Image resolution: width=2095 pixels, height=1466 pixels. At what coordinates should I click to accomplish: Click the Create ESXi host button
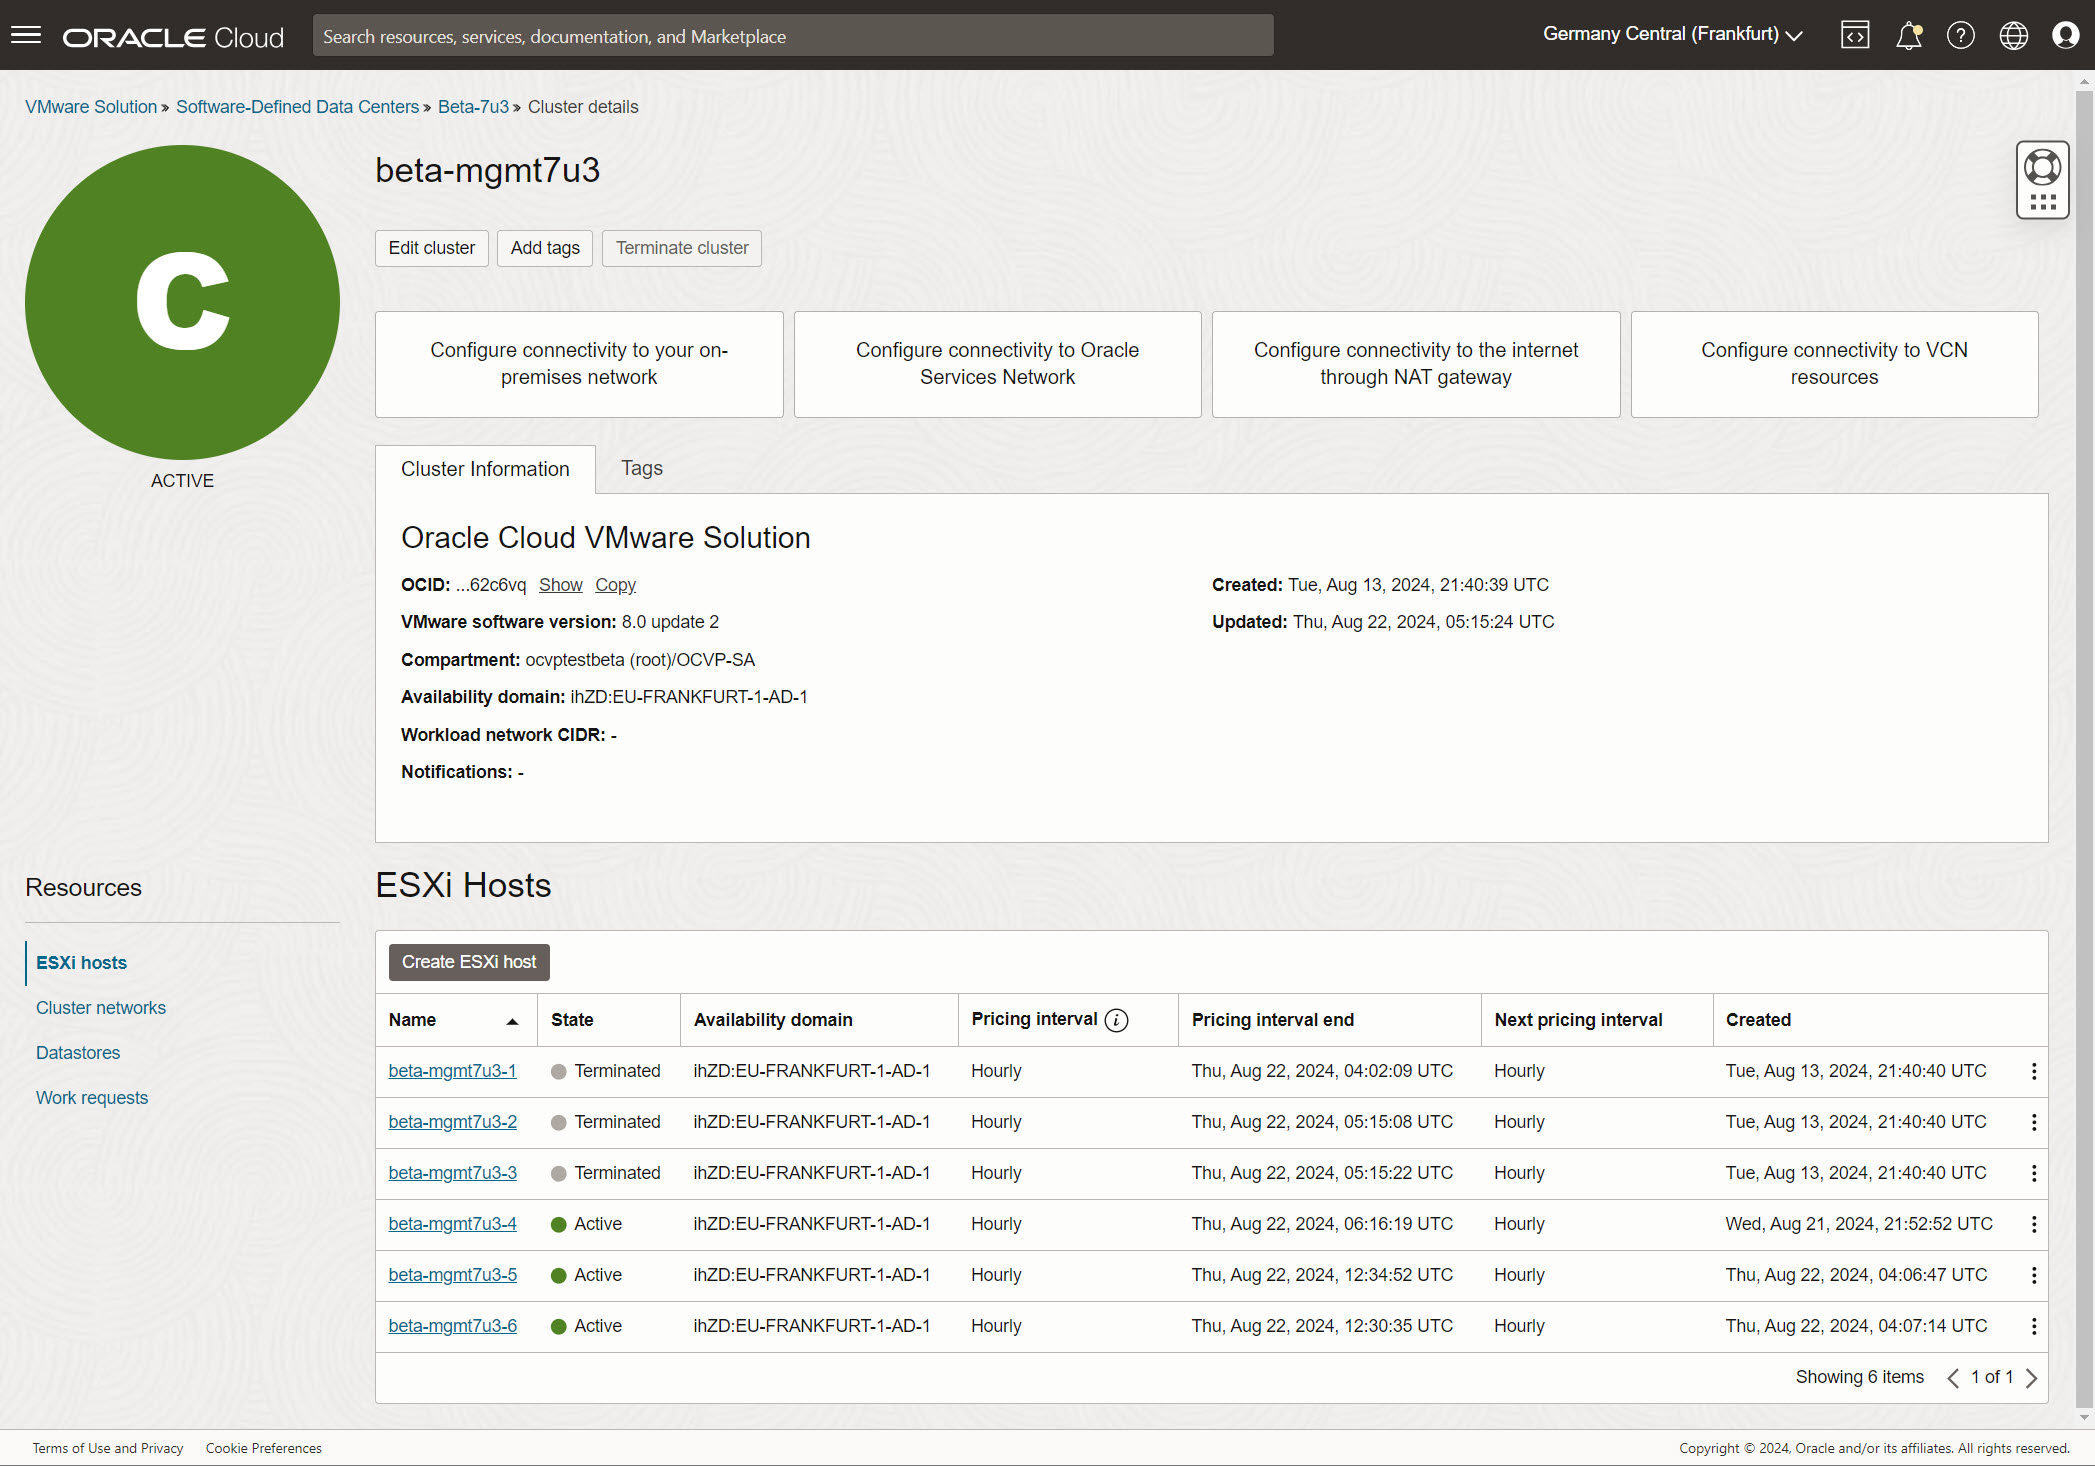pyautogui.click(x=469, y=962)
